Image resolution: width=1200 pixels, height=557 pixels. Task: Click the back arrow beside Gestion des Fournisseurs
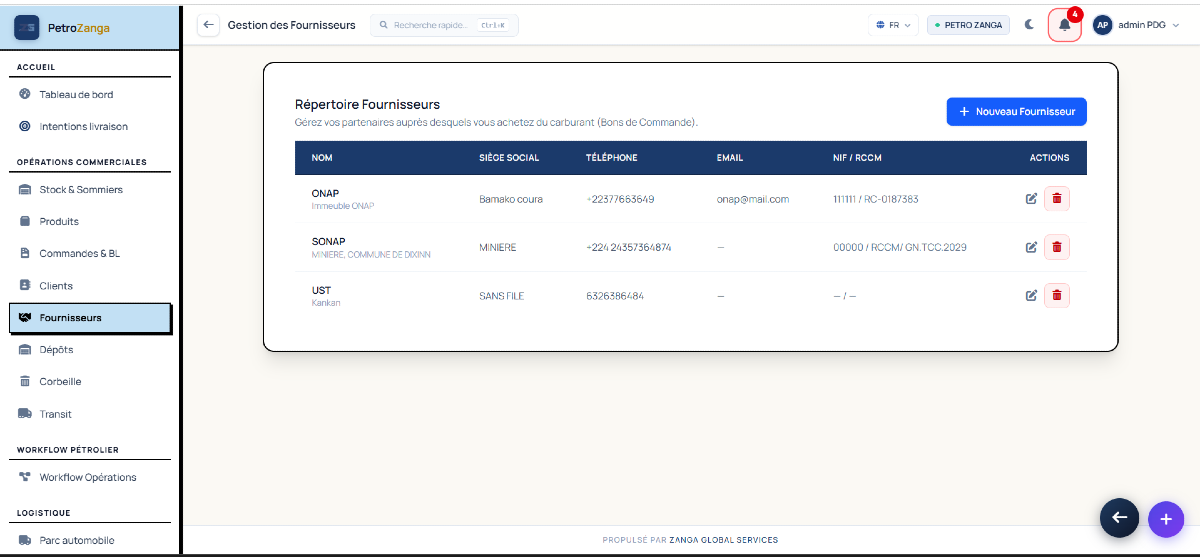pos(208,25)
